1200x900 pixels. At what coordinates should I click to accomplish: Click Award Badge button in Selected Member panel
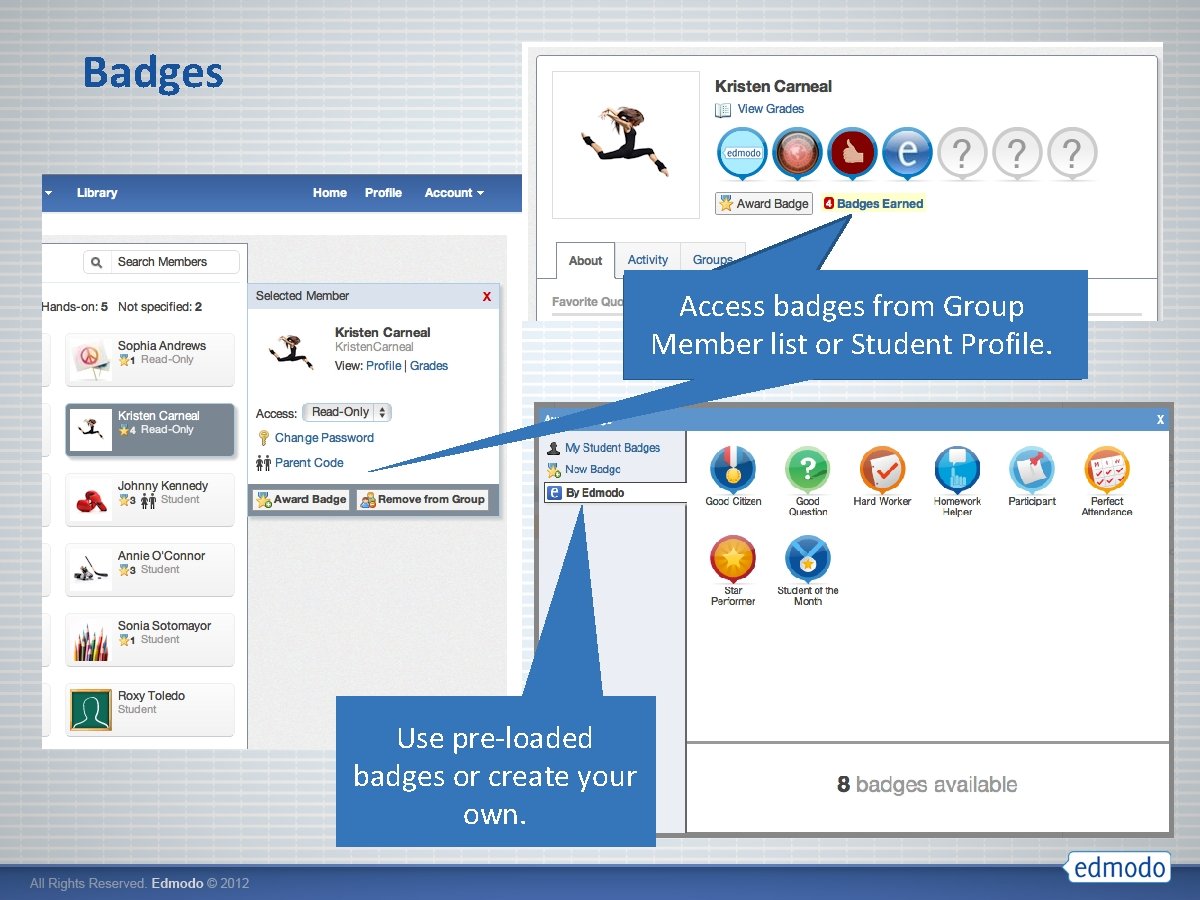pyautogui.click(x=301, y=500)
